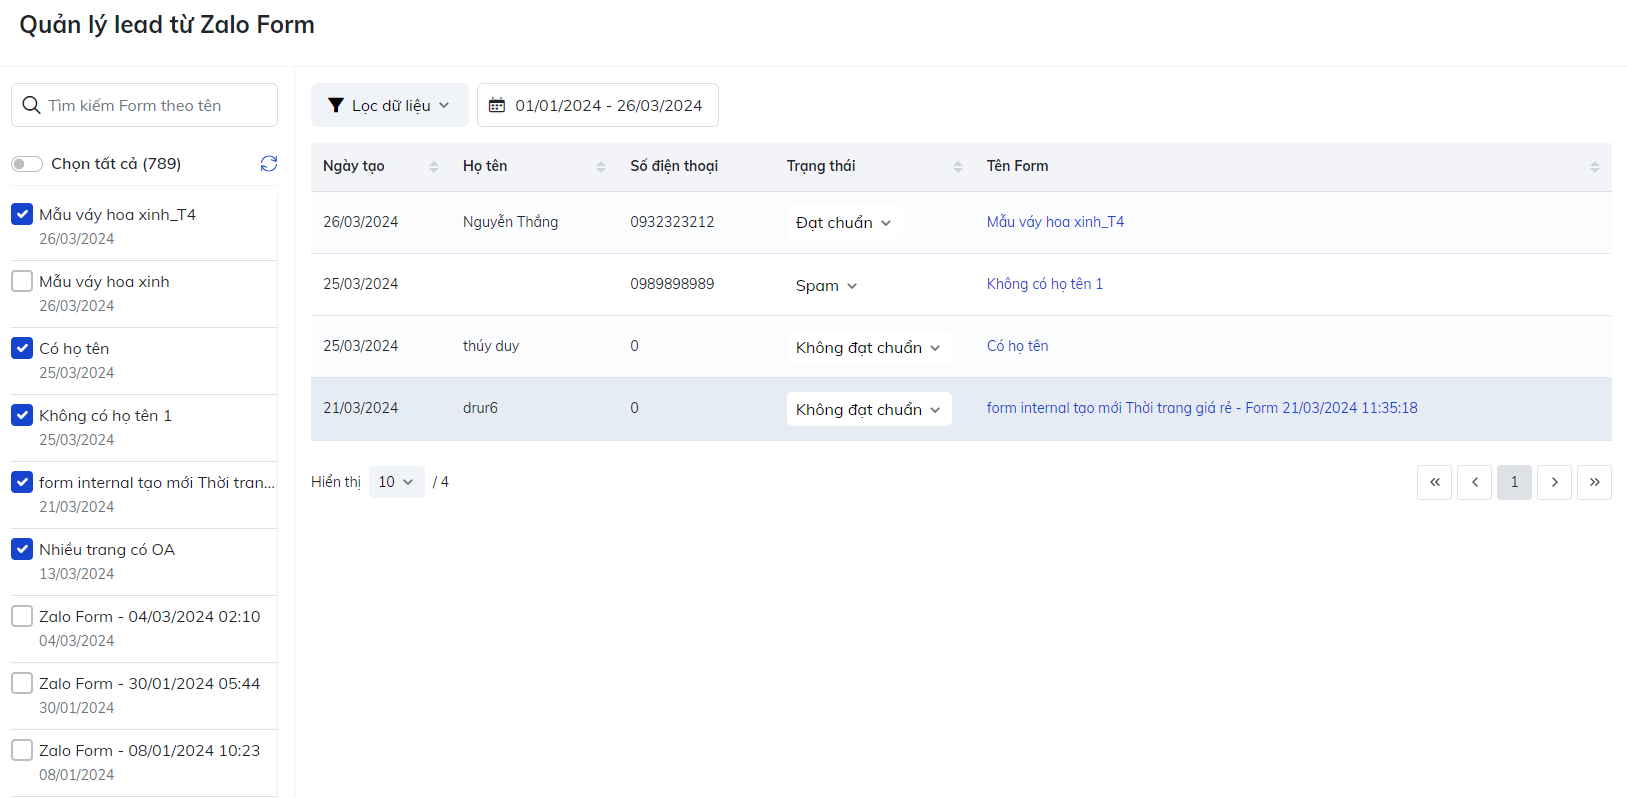Go to the previous page arrow
The height and width of the screenshot is (798, 1626).
click(1474, 482)
